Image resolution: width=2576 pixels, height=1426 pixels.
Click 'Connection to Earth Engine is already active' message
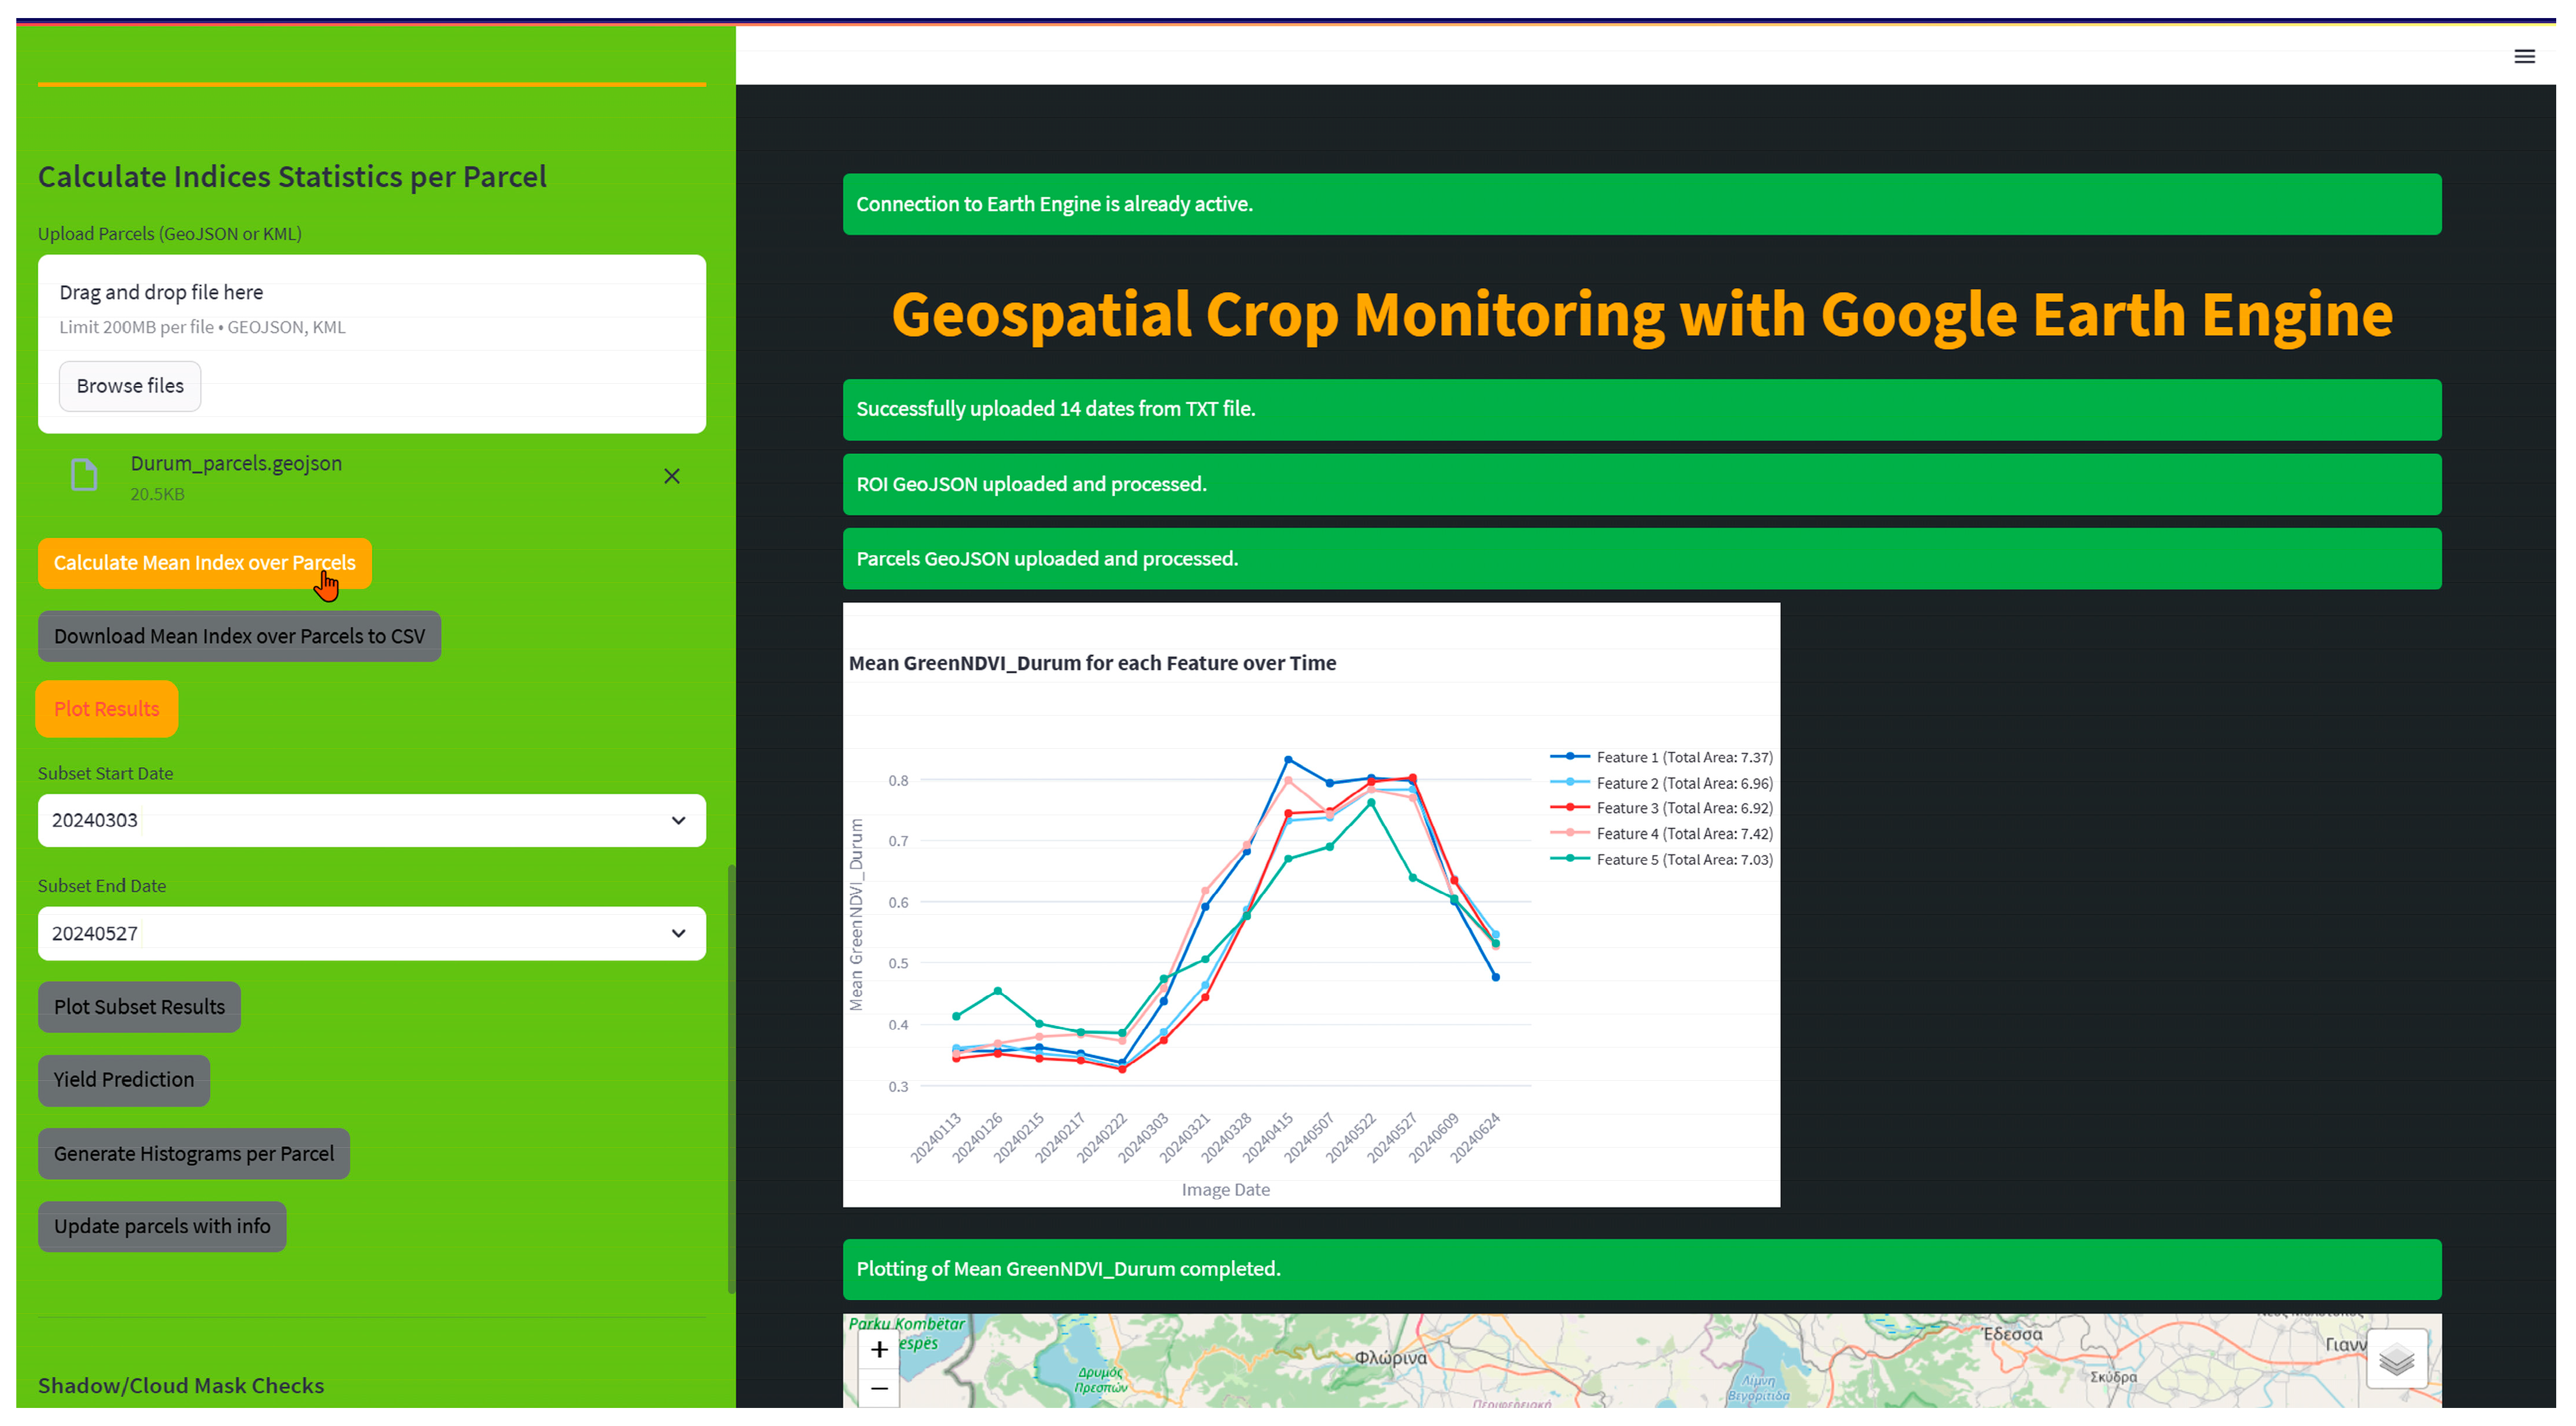pos(1642,204)
